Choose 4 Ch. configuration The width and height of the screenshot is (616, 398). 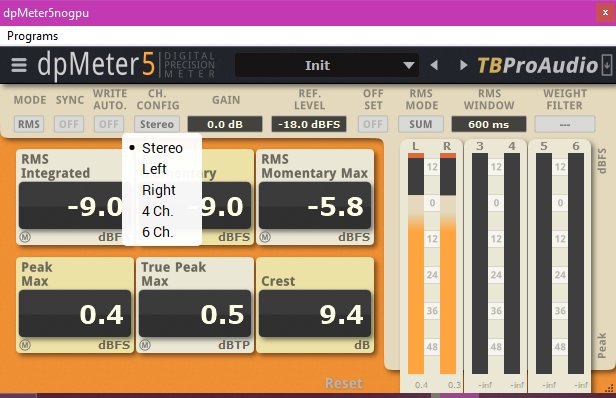coord(162,211)
